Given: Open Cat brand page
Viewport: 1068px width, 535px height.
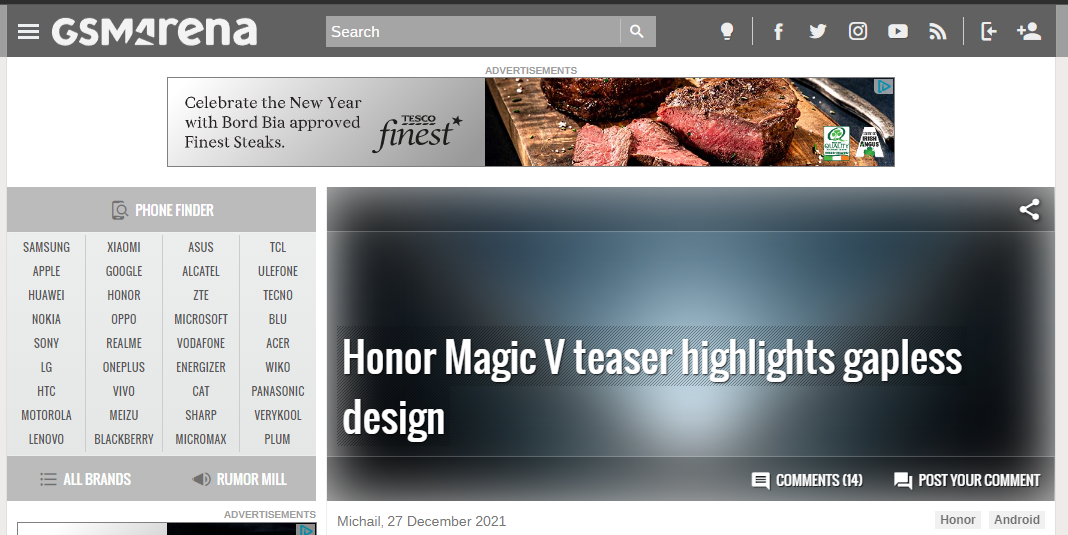Looking at the screenshot, I should point(201,391).
